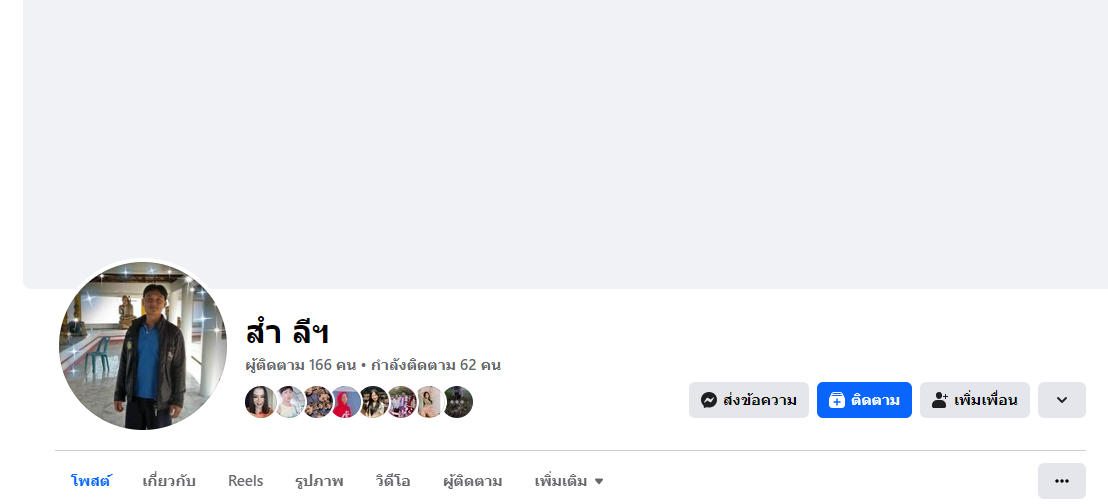The image size is (1108, 504).
Task: Open the first follower avatar thumbnail
Action: (260, 402)
